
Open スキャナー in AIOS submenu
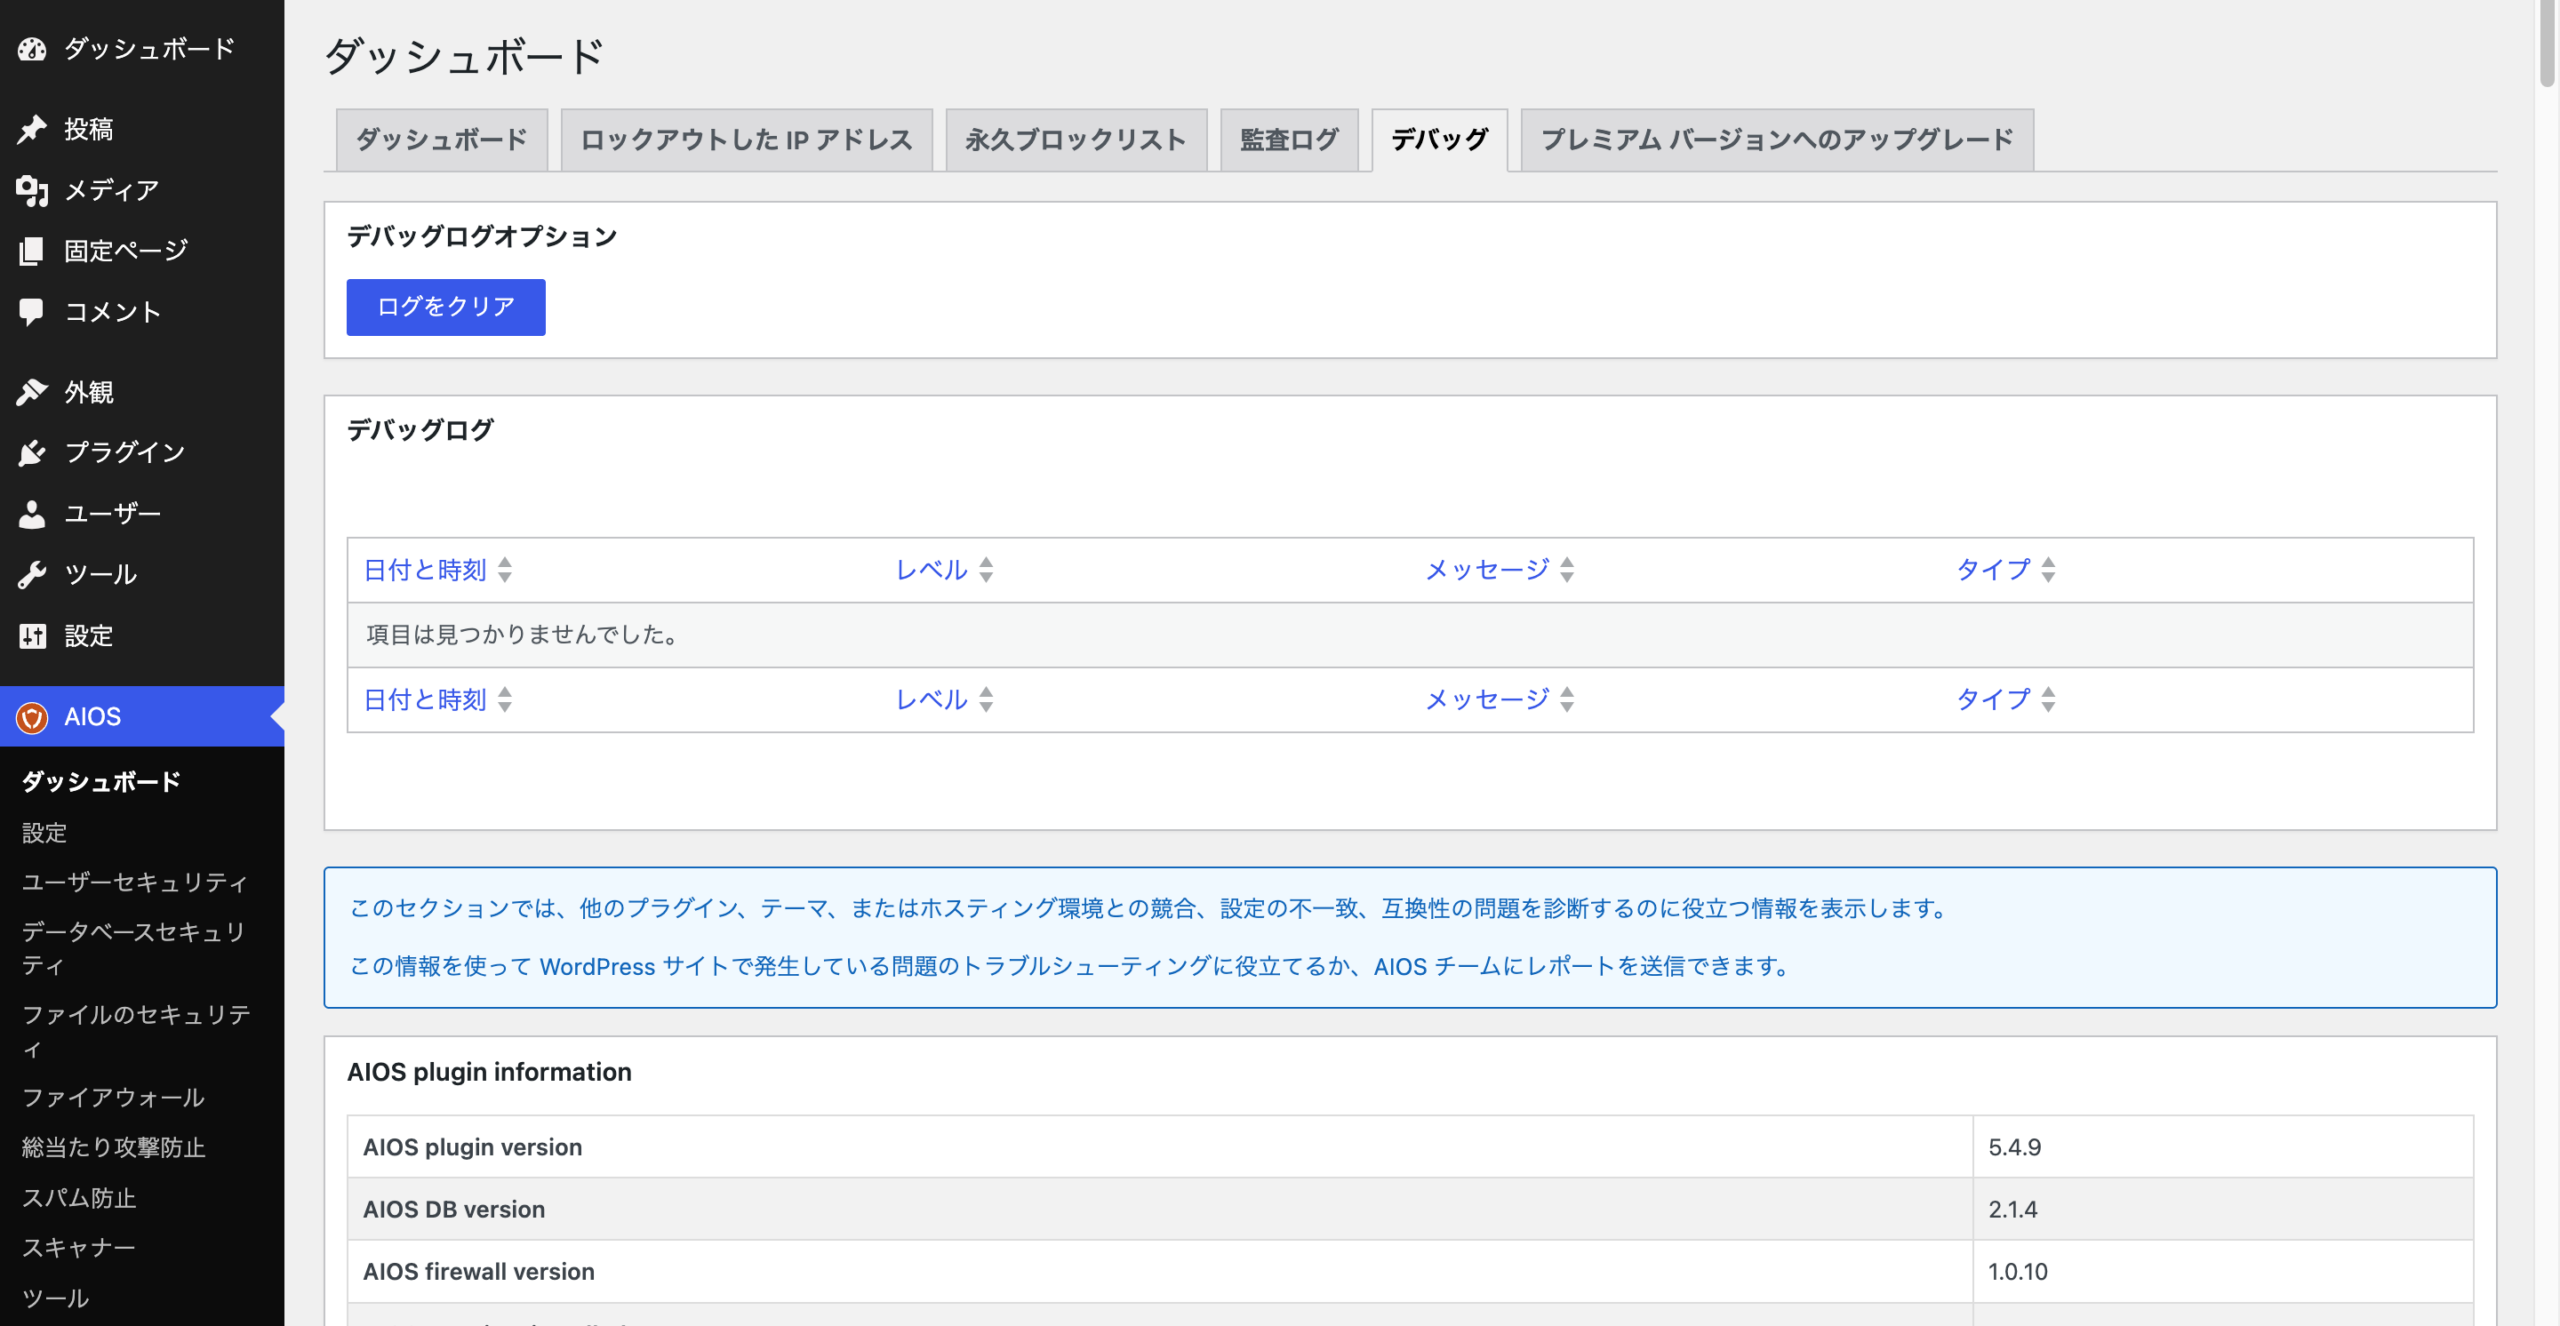[79, 1248]
